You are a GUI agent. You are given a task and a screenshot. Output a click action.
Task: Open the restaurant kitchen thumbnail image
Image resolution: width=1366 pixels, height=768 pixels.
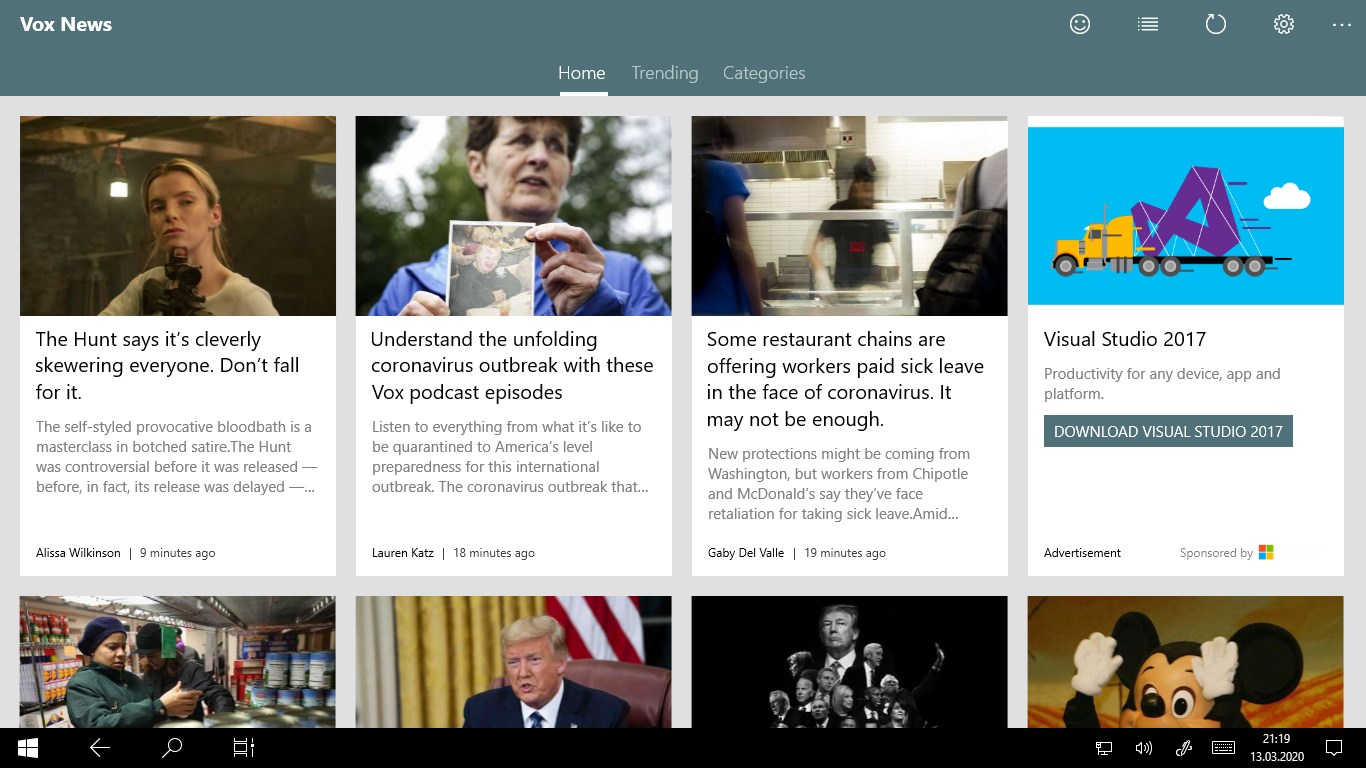coord(850,216)
